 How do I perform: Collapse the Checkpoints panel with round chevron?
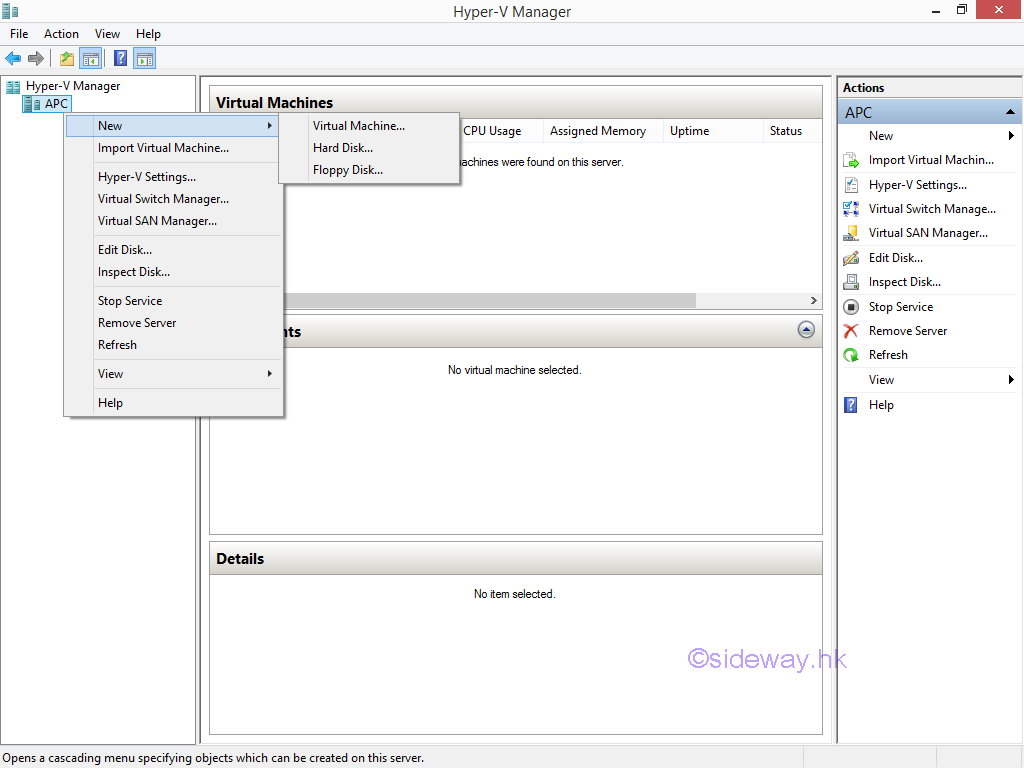[x=806, y=330]
